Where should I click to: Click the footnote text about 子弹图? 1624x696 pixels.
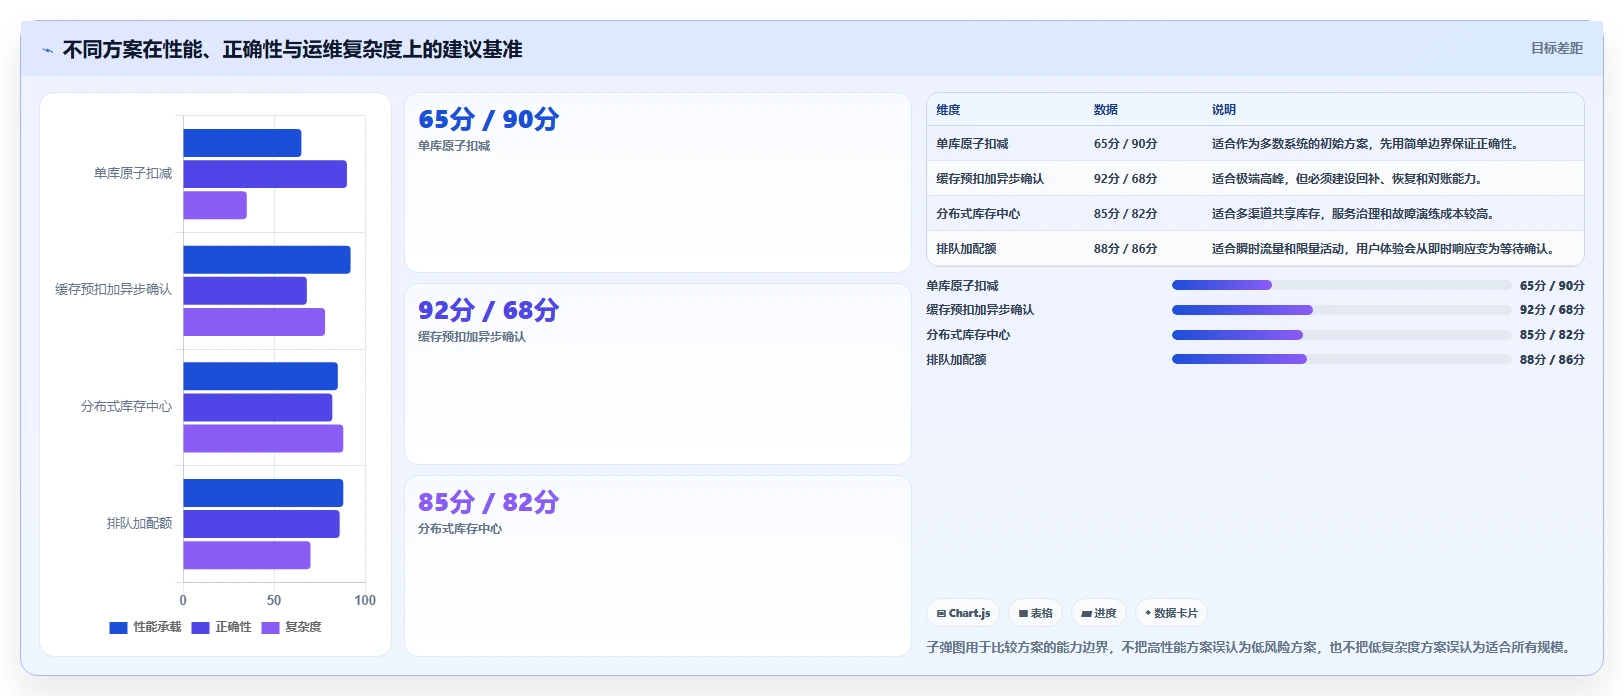(1251, 648)
